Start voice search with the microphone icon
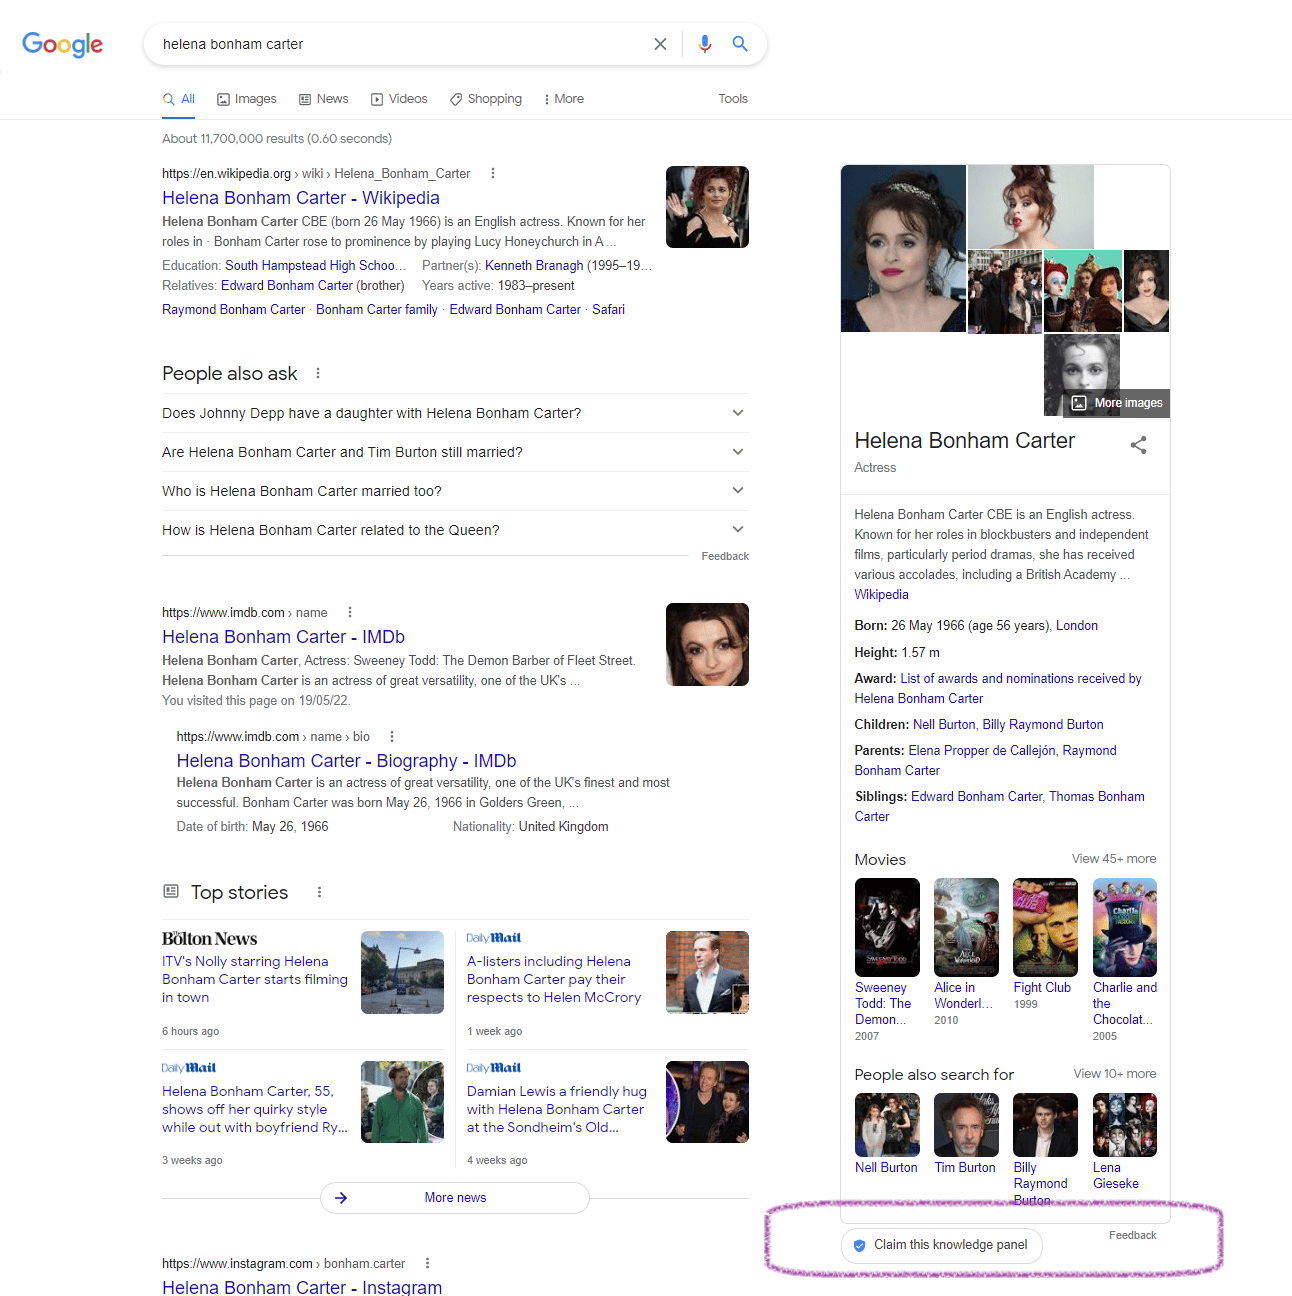1292x1296 pixels. pos(705,44)
